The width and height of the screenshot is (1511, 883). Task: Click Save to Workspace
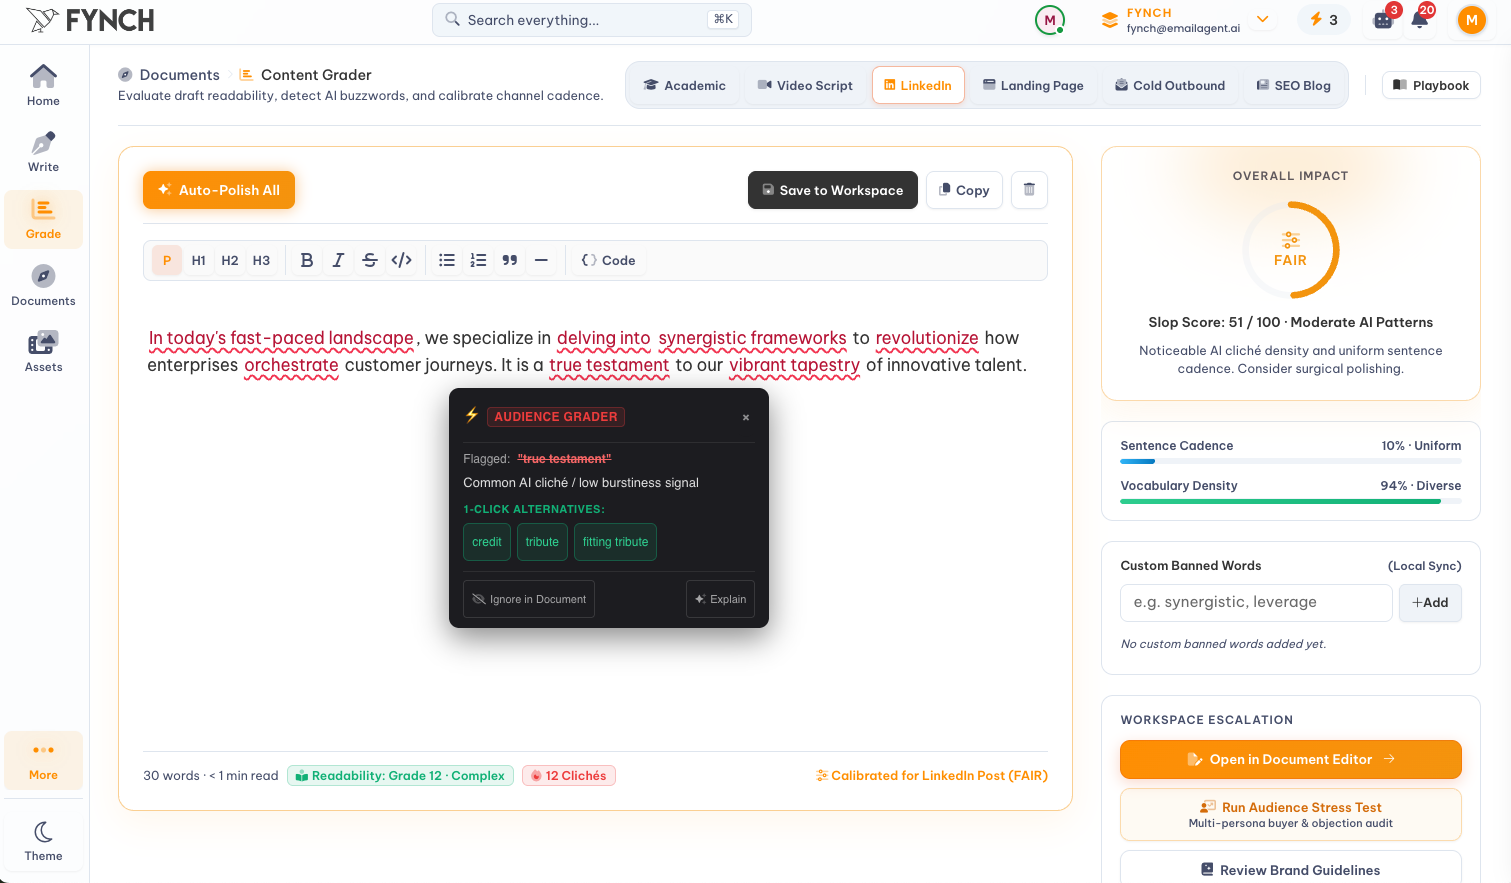[833, 190]
